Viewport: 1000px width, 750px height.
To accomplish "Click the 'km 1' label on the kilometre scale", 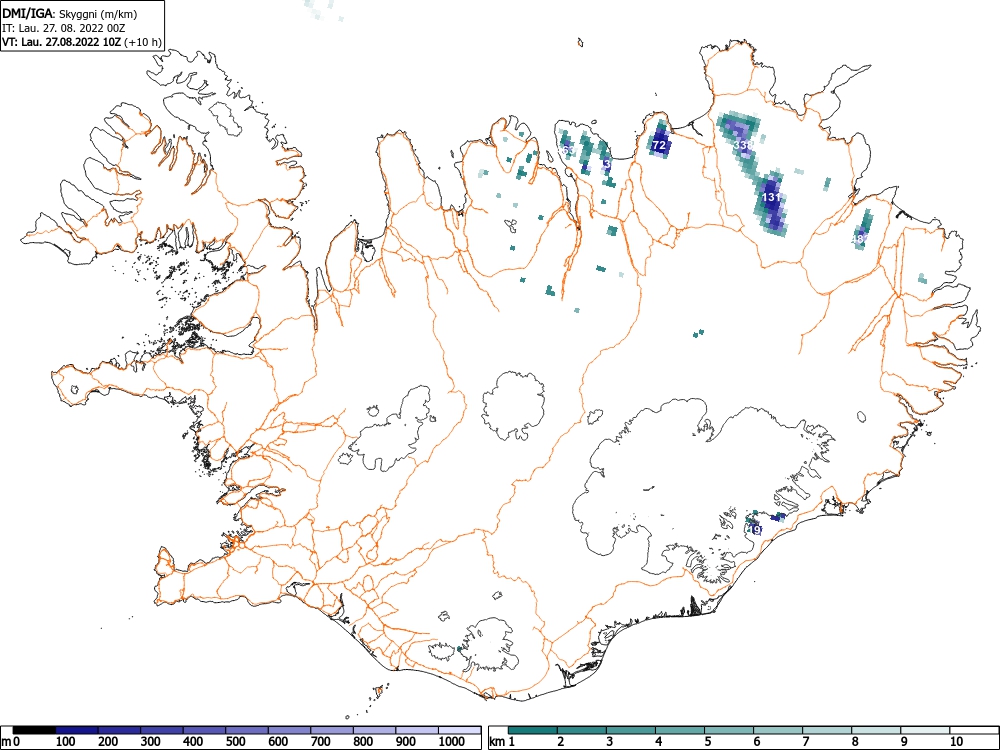I will [x=502, y=742].
